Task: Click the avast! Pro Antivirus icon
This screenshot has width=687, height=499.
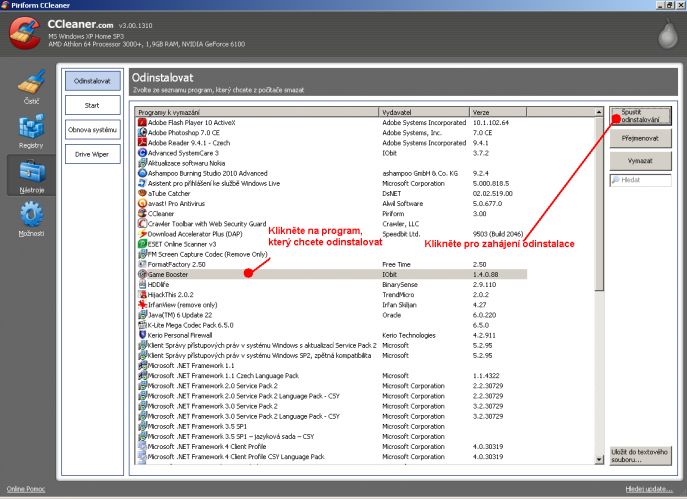Action: tap(142, 203)
